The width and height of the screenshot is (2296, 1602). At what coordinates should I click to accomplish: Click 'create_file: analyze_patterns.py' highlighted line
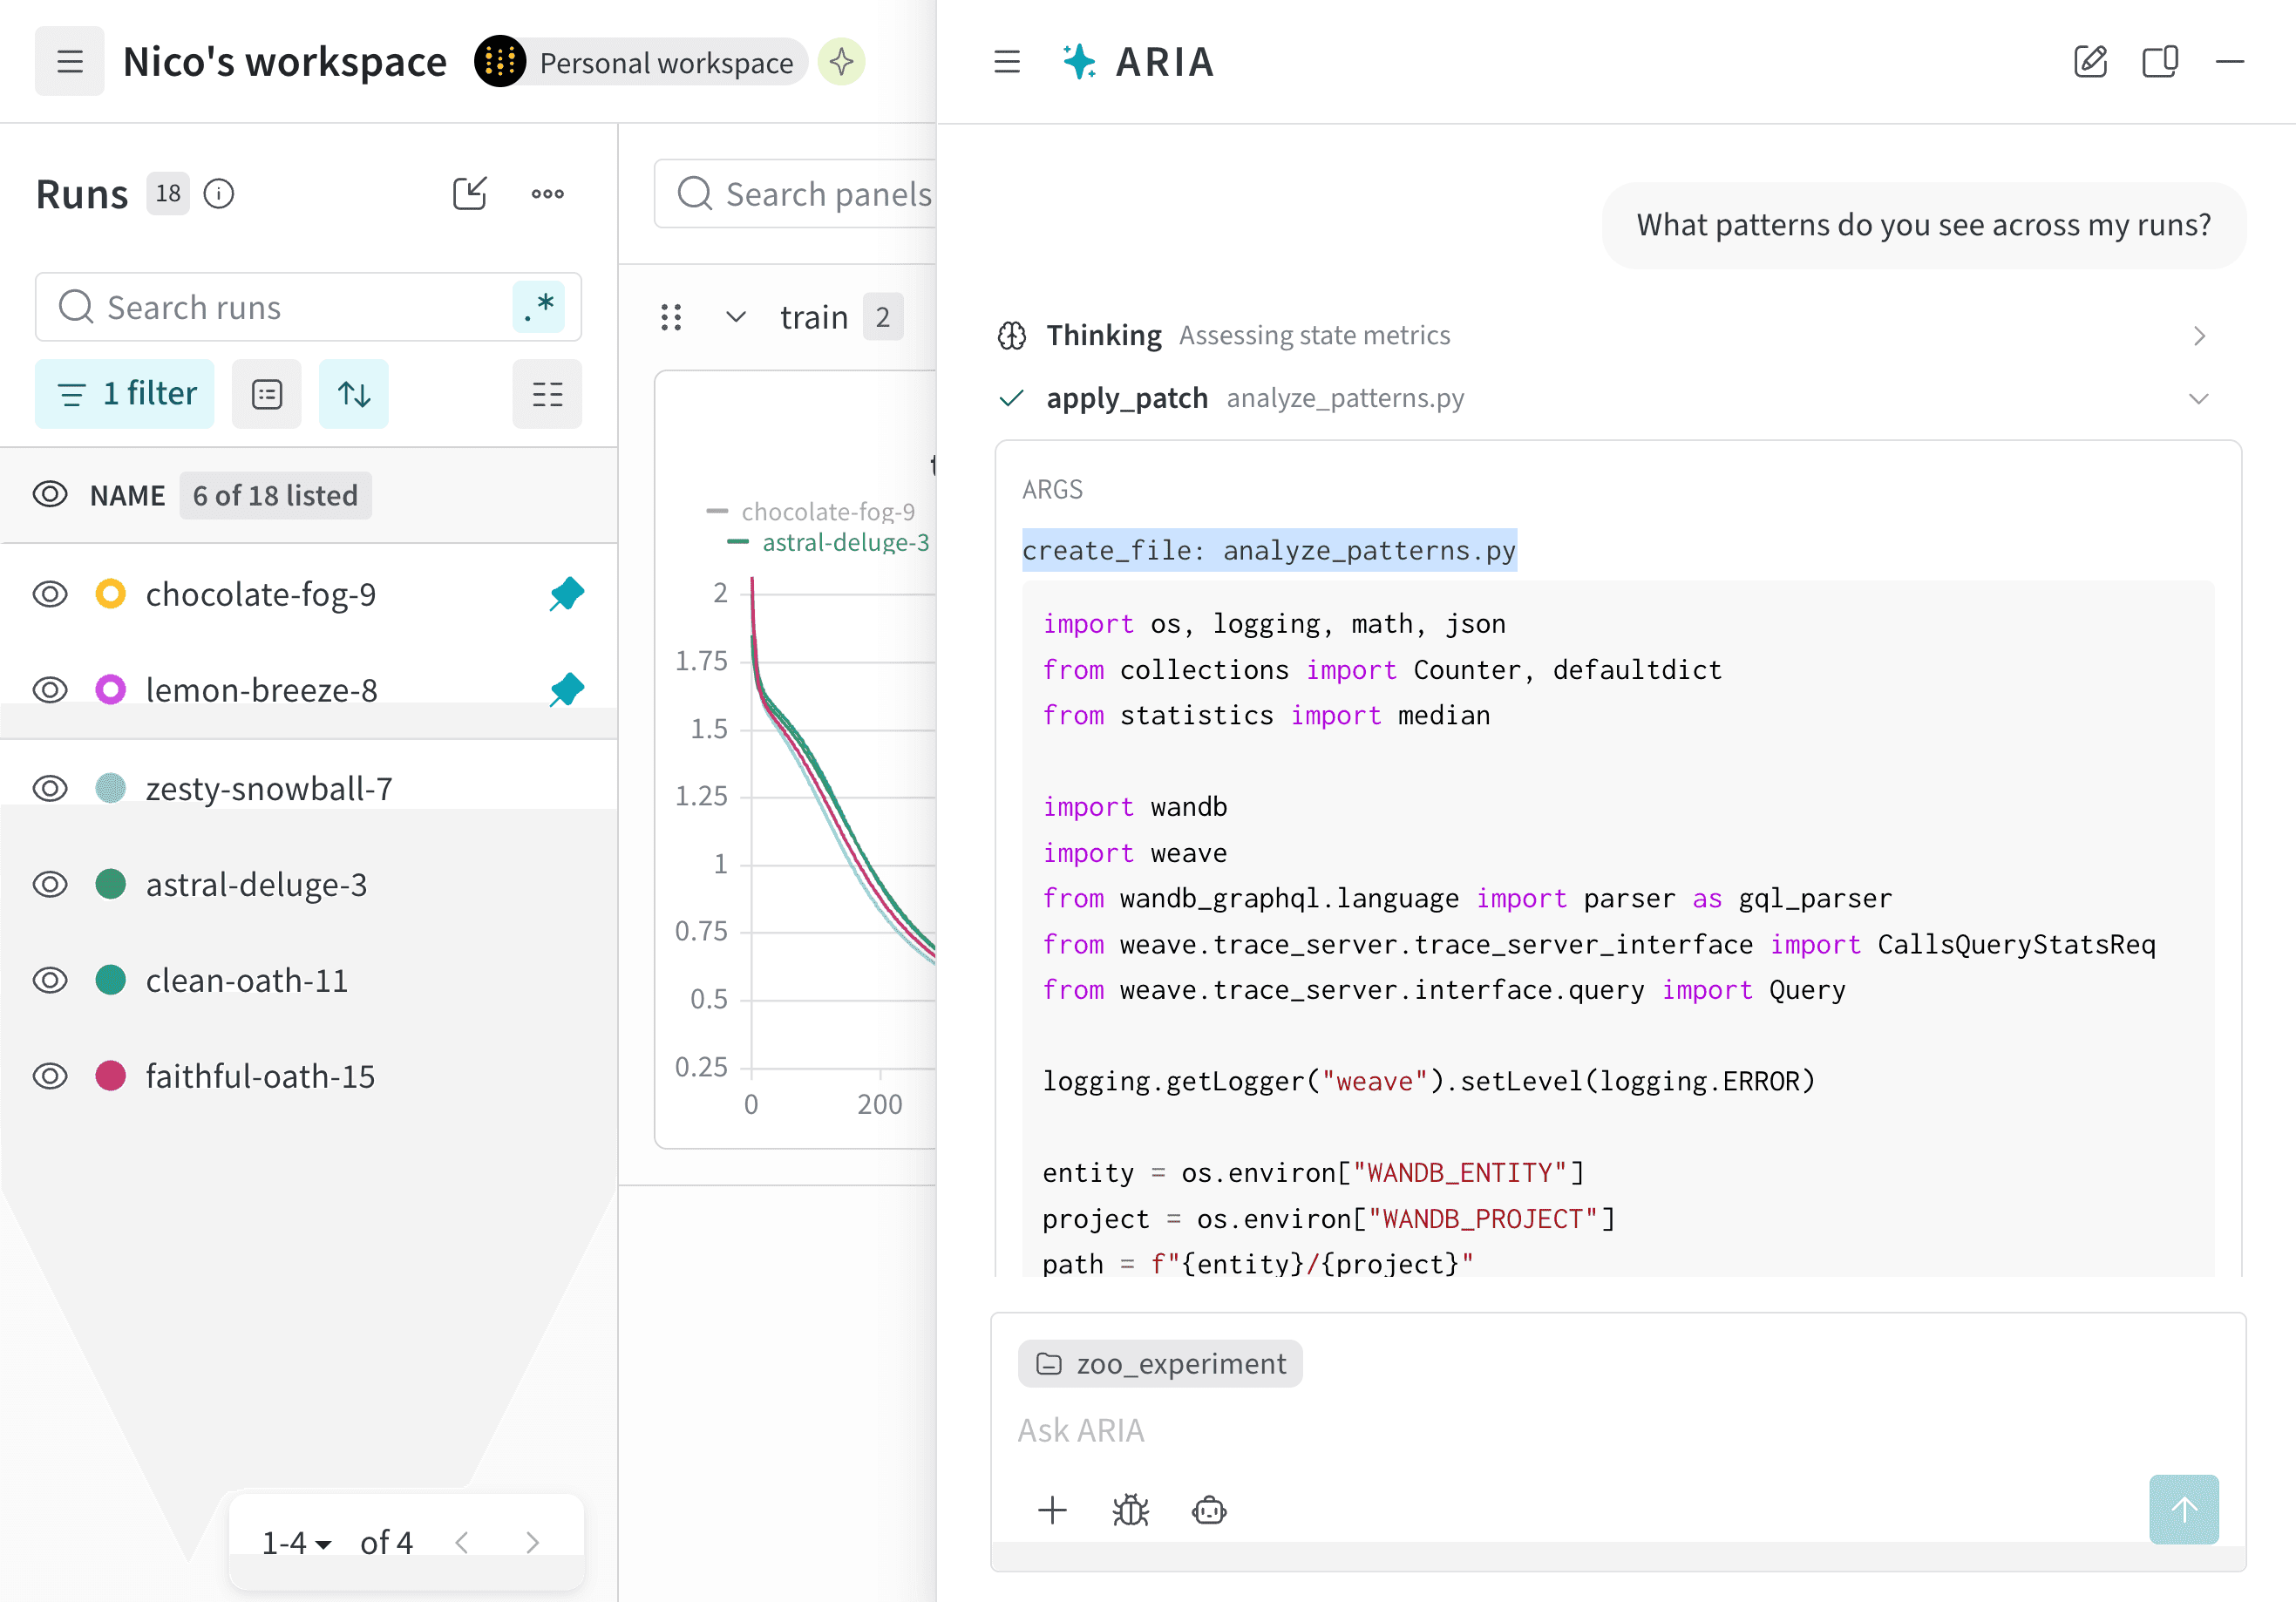coord(1269,550)
